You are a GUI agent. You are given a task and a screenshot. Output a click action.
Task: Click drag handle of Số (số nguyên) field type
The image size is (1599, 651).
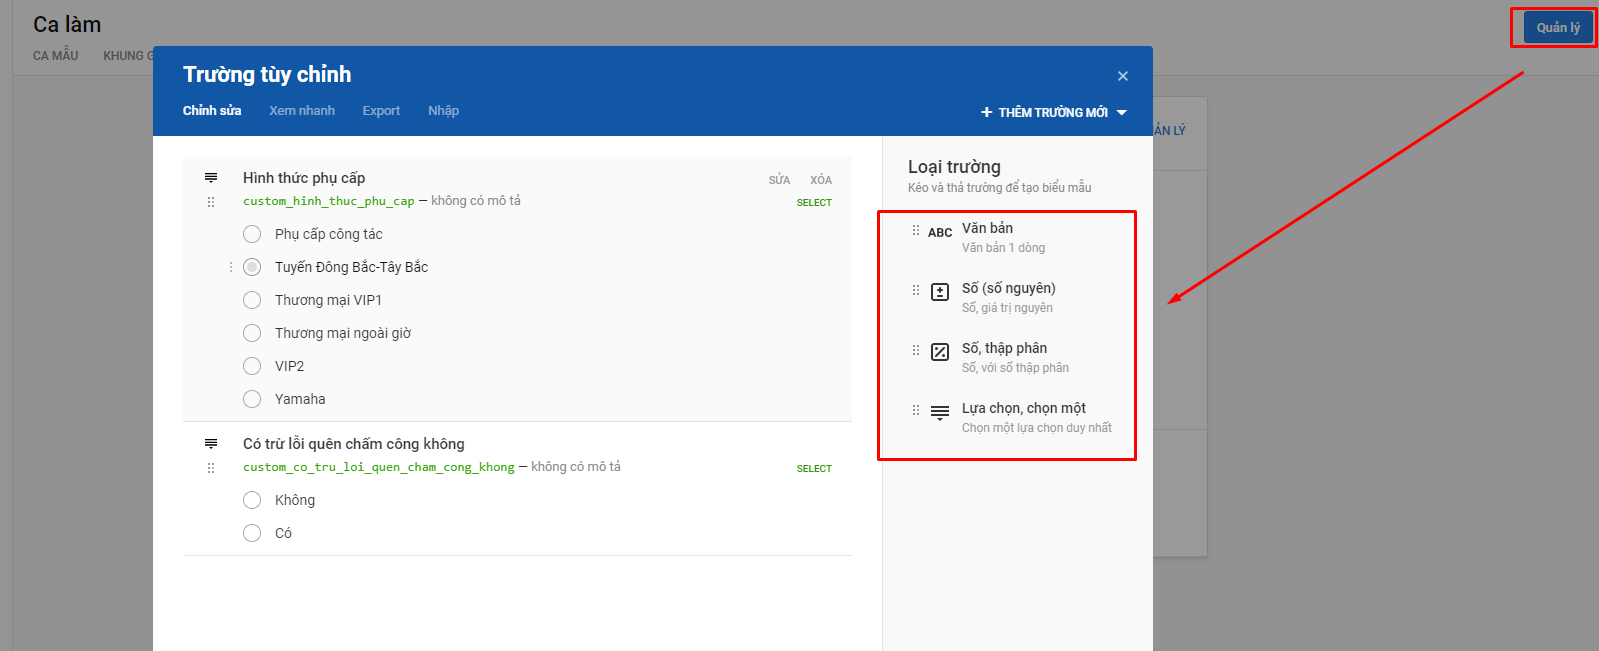915,290
